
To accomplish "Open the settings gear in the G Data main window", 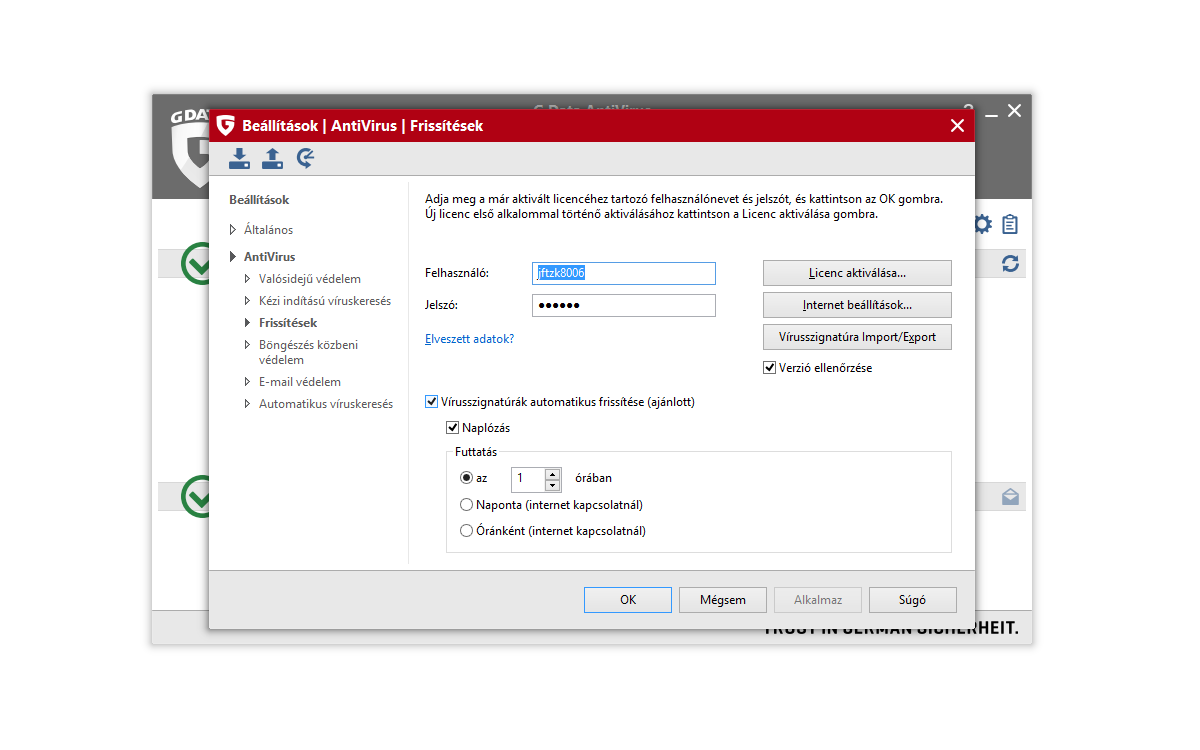I will click(x=983, y=224).
